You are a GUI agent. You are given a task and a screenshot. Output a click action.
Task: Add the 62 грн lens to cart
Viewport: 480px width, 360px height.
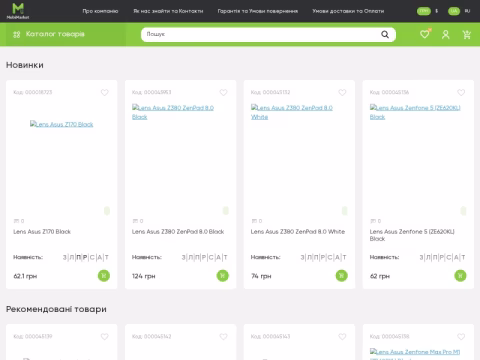coord(460,276)
